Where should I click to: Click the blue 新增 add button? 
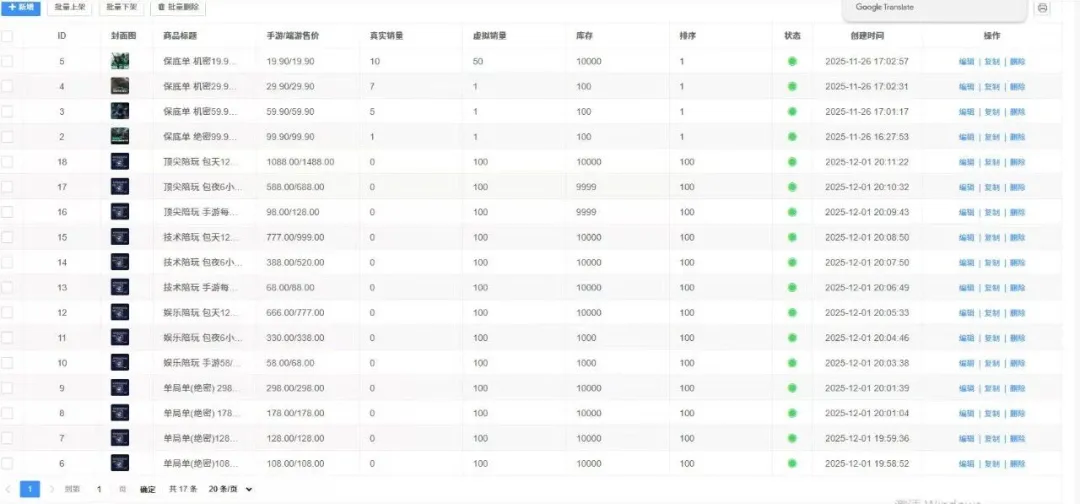[x=20, y=8]
